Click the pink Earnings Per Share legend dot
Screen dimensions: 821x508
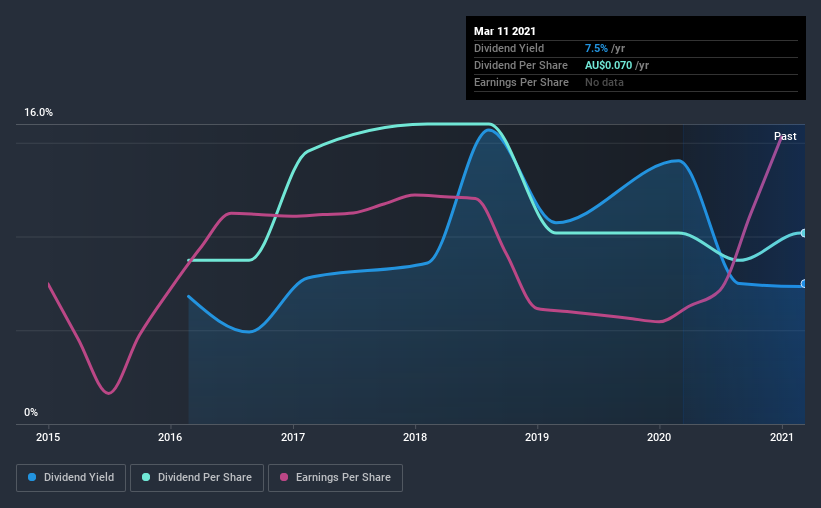click(284, 477)
